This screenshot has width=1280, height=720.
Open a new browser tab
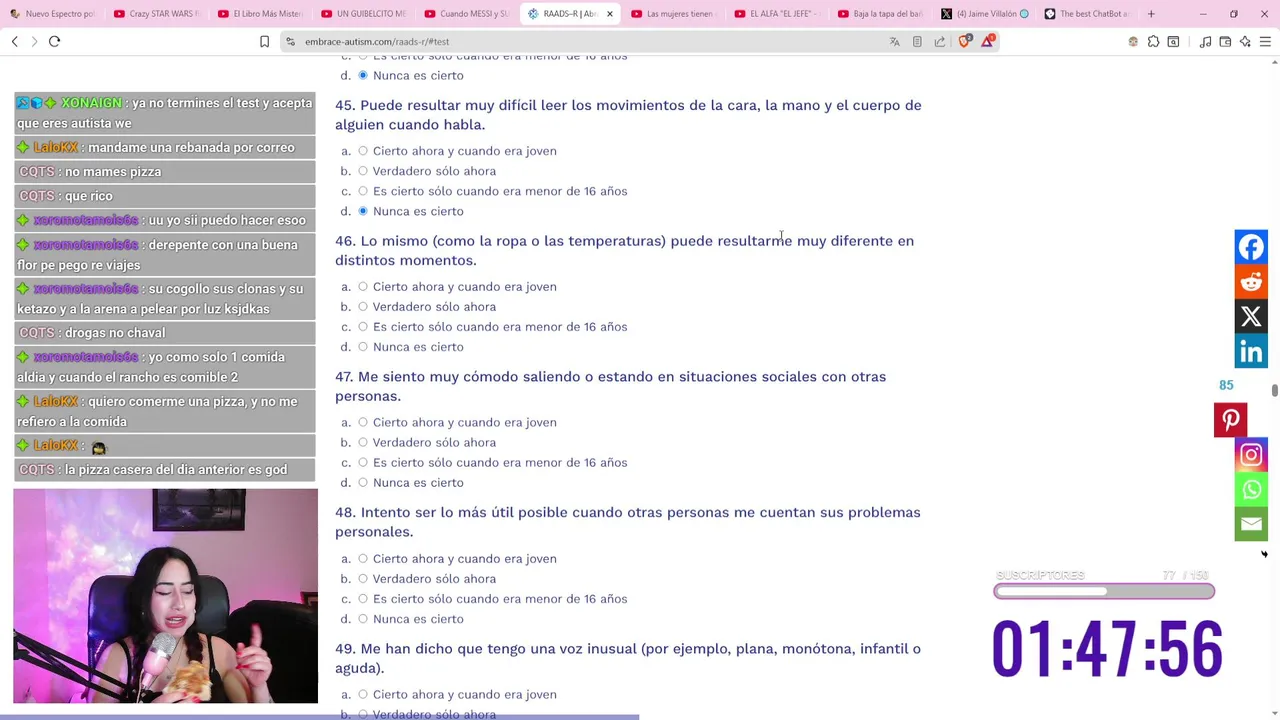coord(1151,14)
